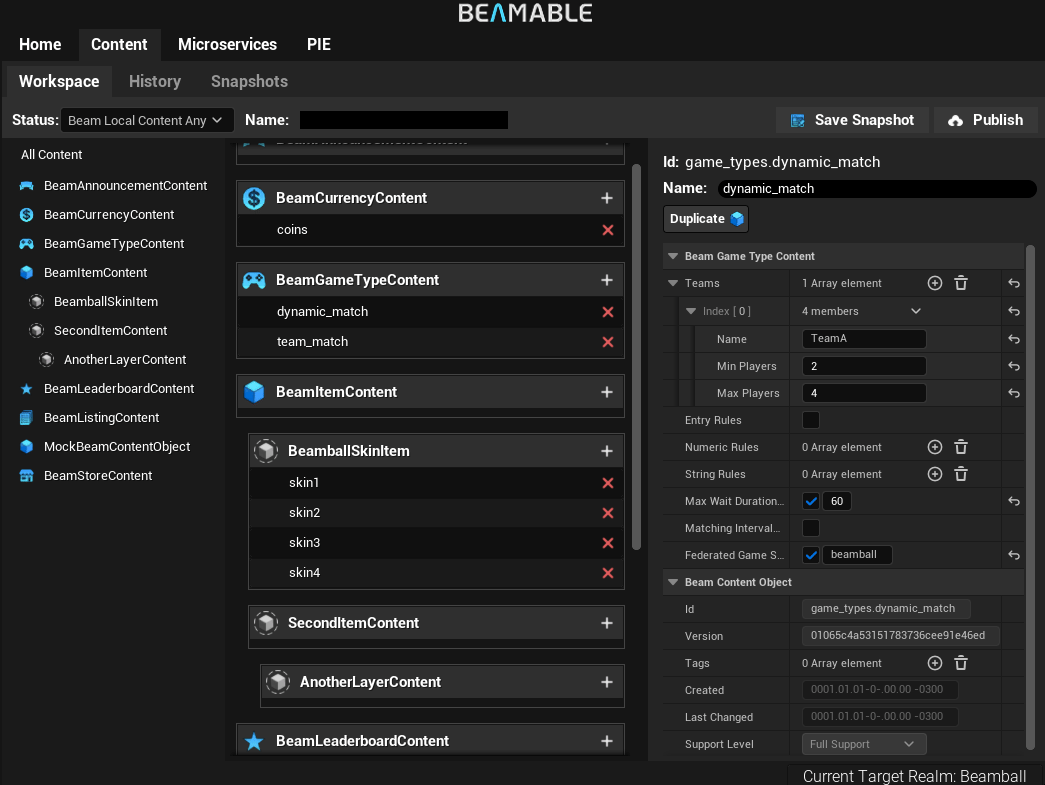Open the Snapshots tab
This screenshot has height=785, width=1045.
coord(249,81)
